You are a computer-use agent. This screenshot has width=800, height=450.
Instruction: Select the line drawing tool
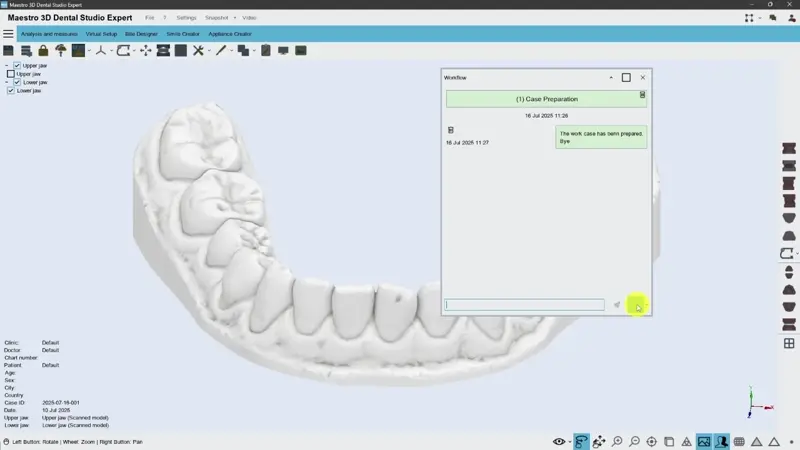tap(221, 51)
